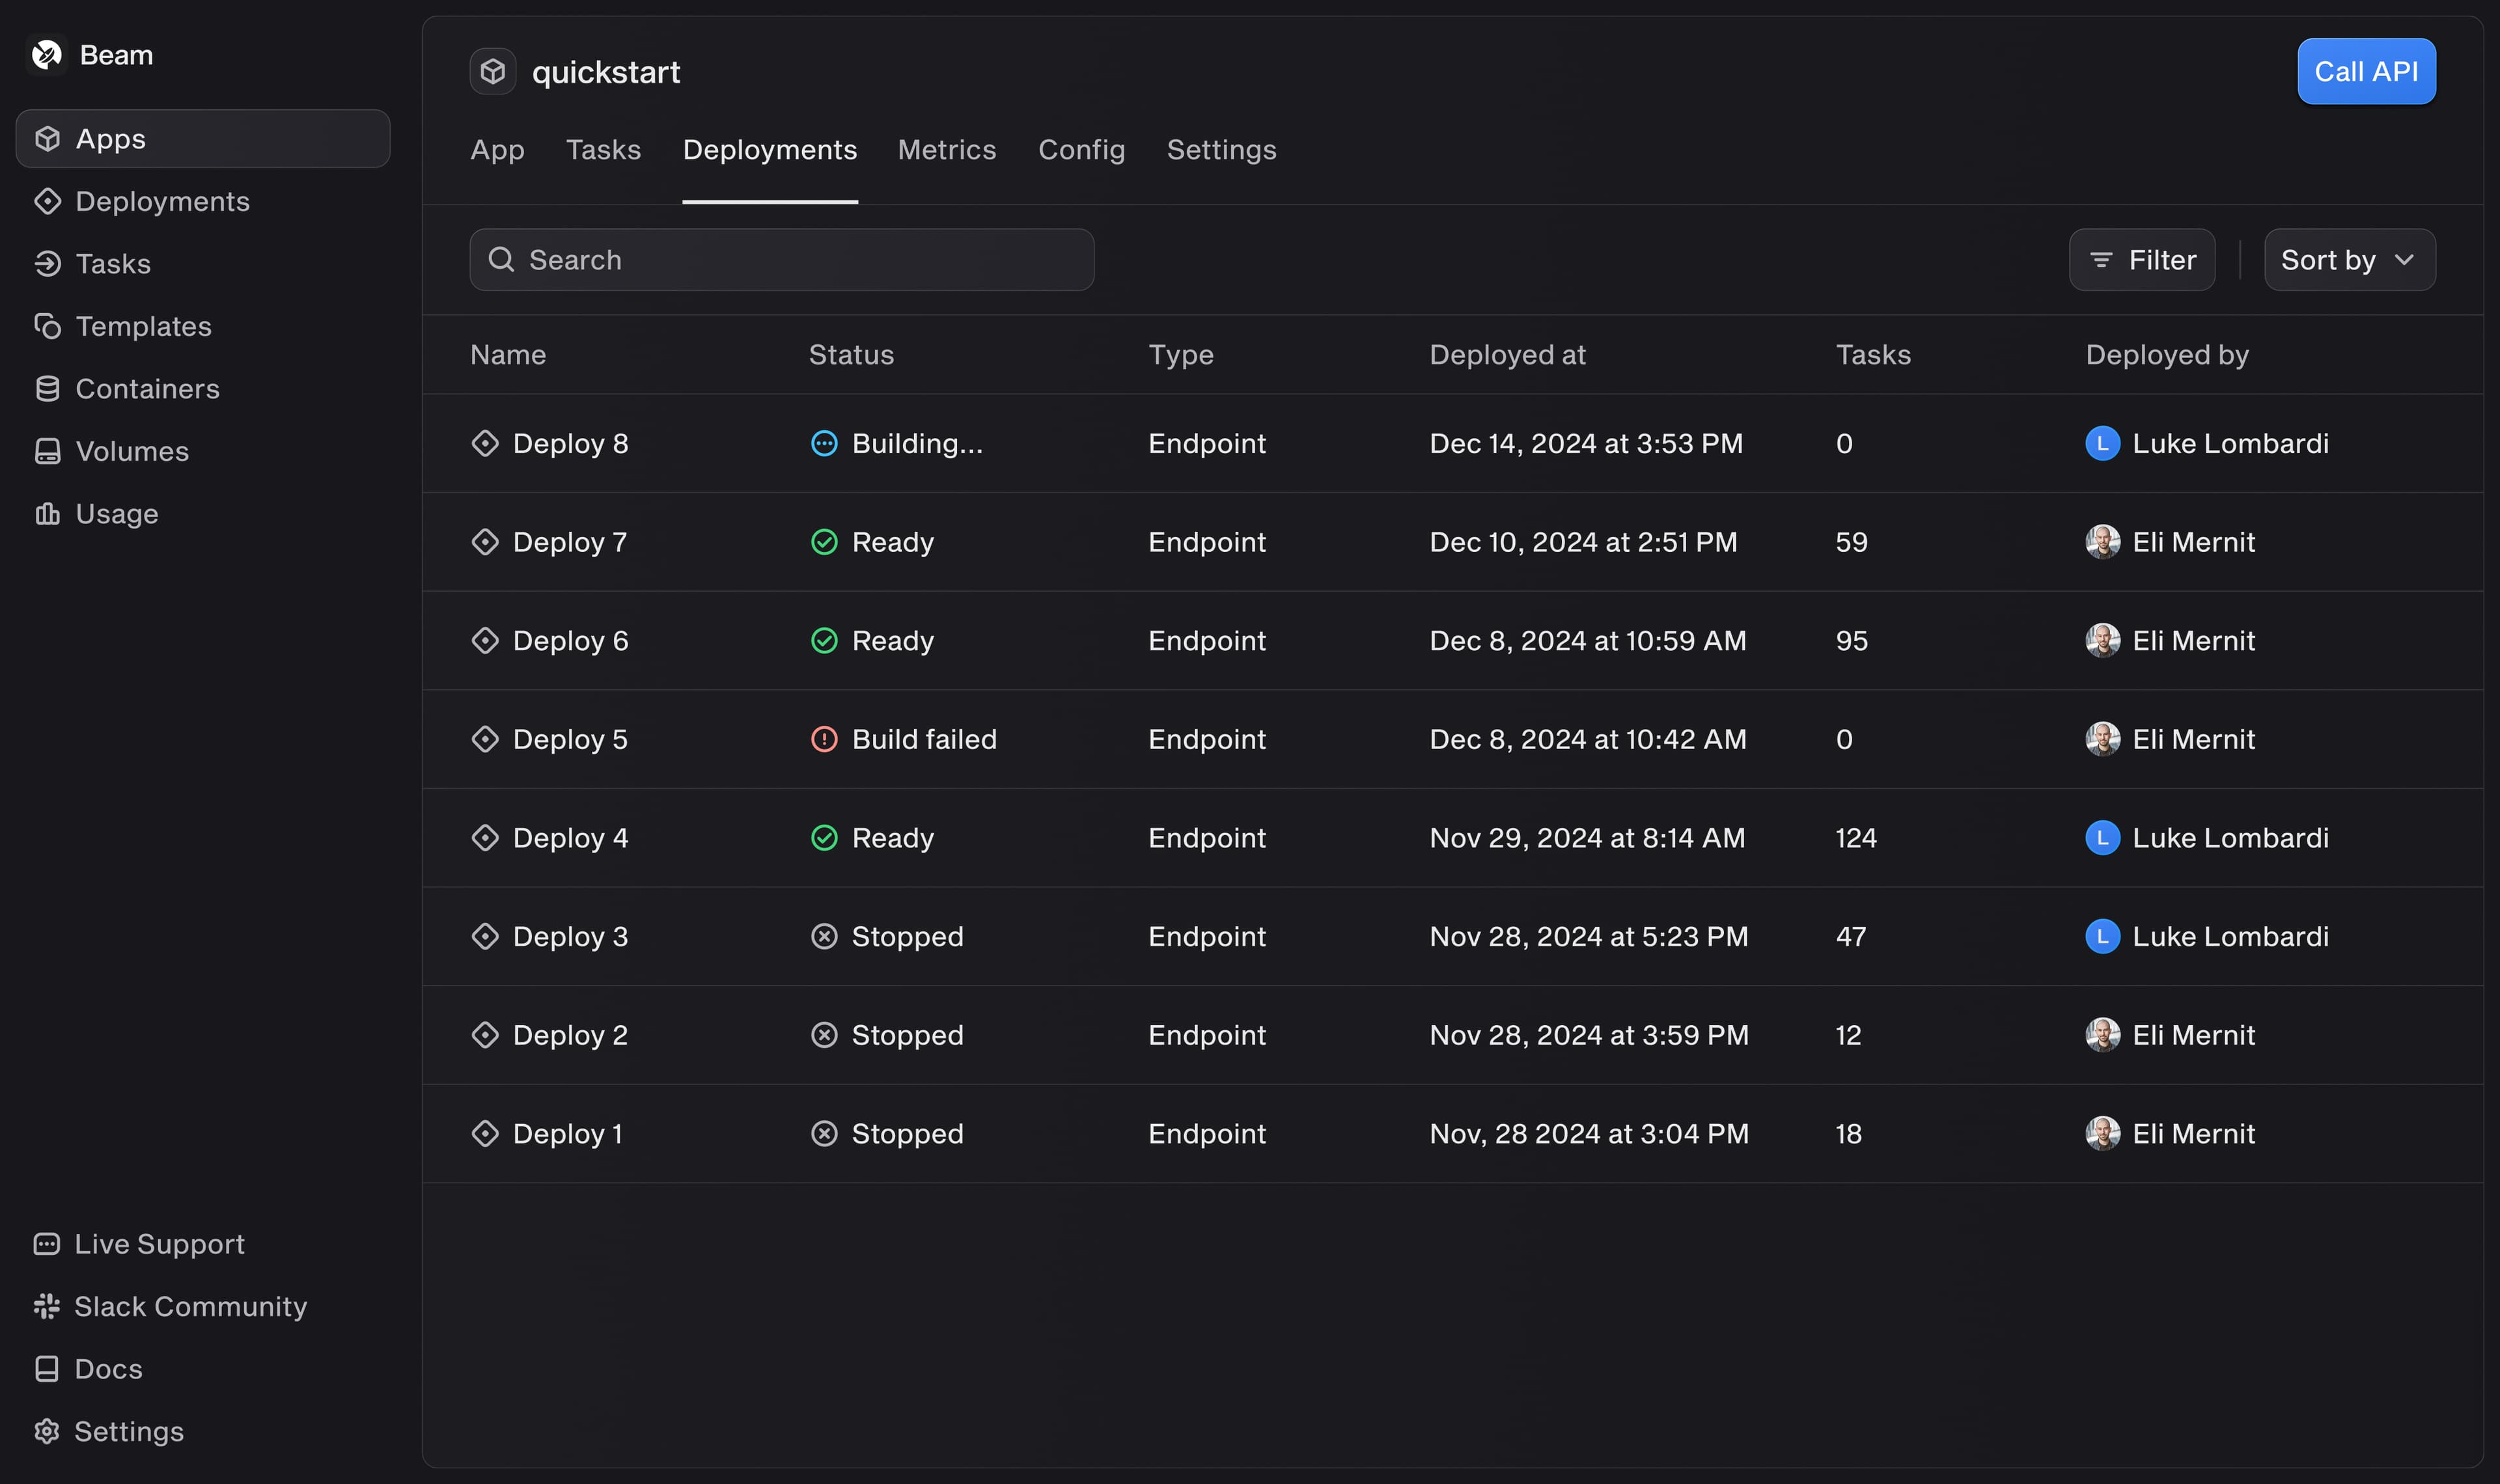This screenshot has height=1484, width=2500.
Task: Open the Docs link
Action: point(108,1369)
